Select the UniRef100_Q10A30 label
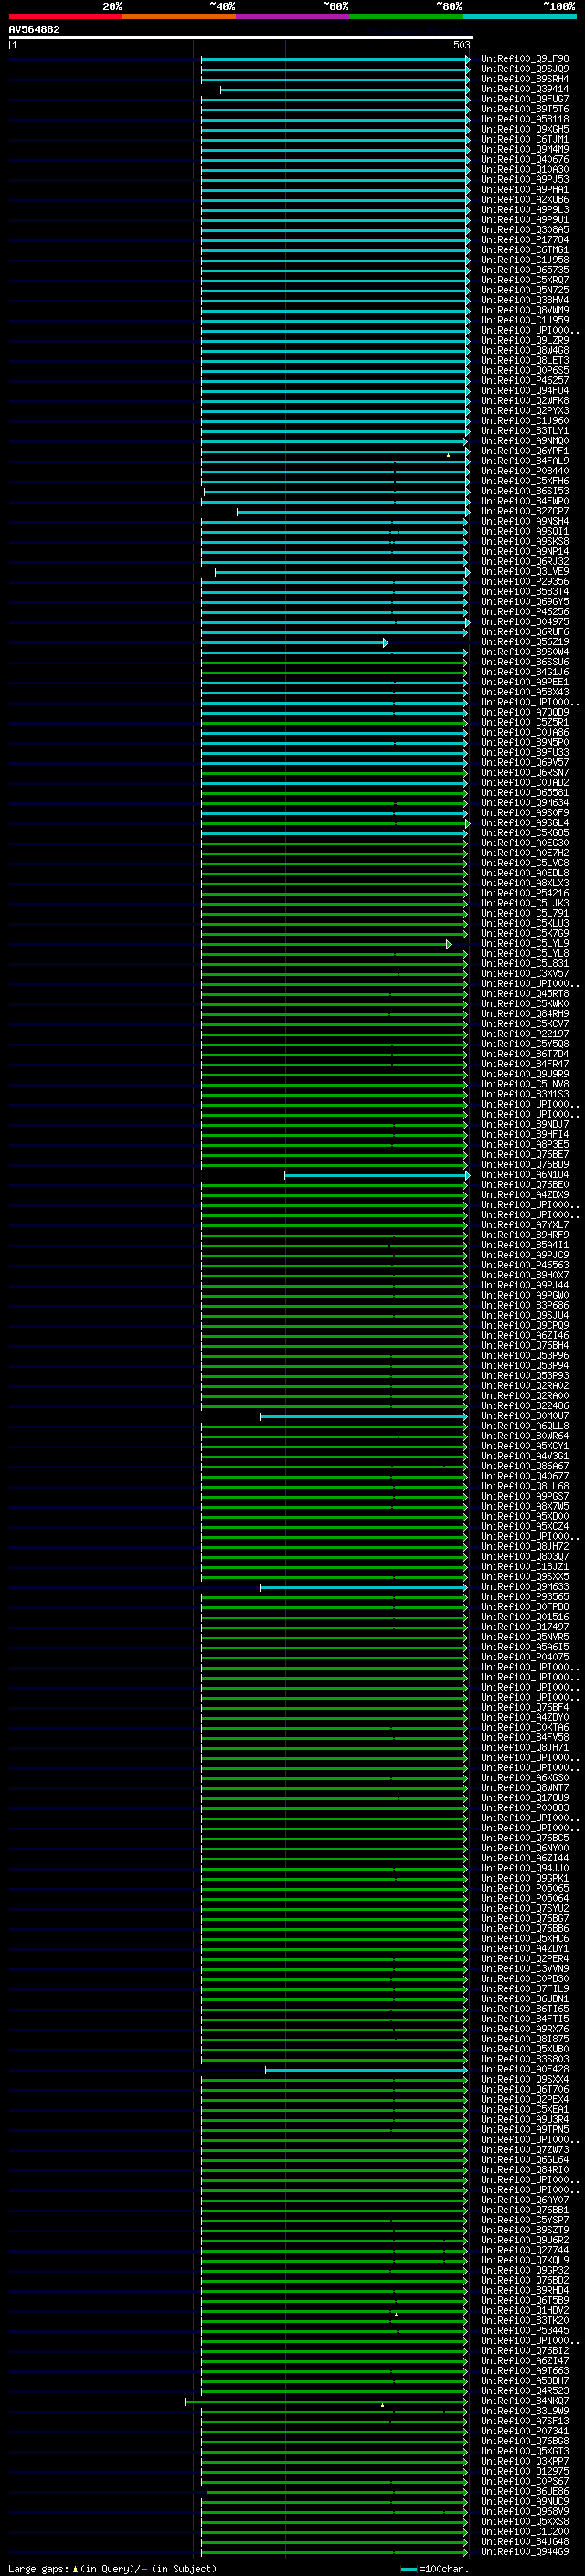 tap(525, 169)
